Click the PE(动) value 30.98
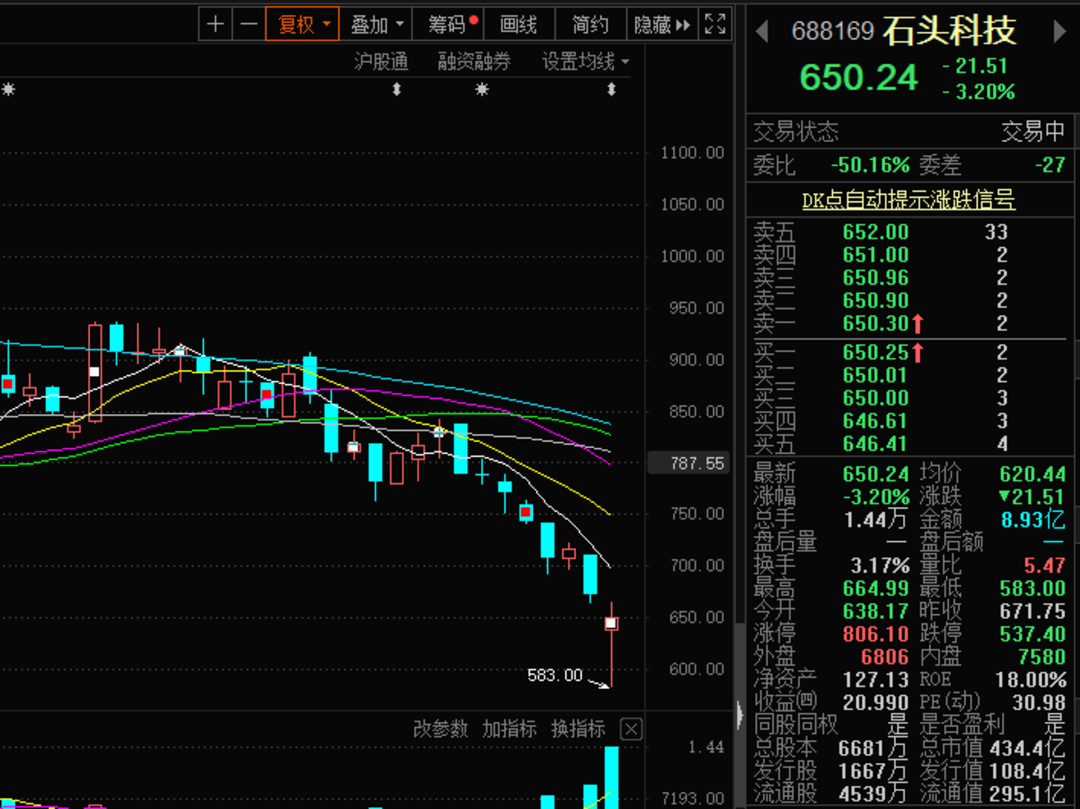The width and height of the screenshot is (1080, 809). click(1039, 703)
